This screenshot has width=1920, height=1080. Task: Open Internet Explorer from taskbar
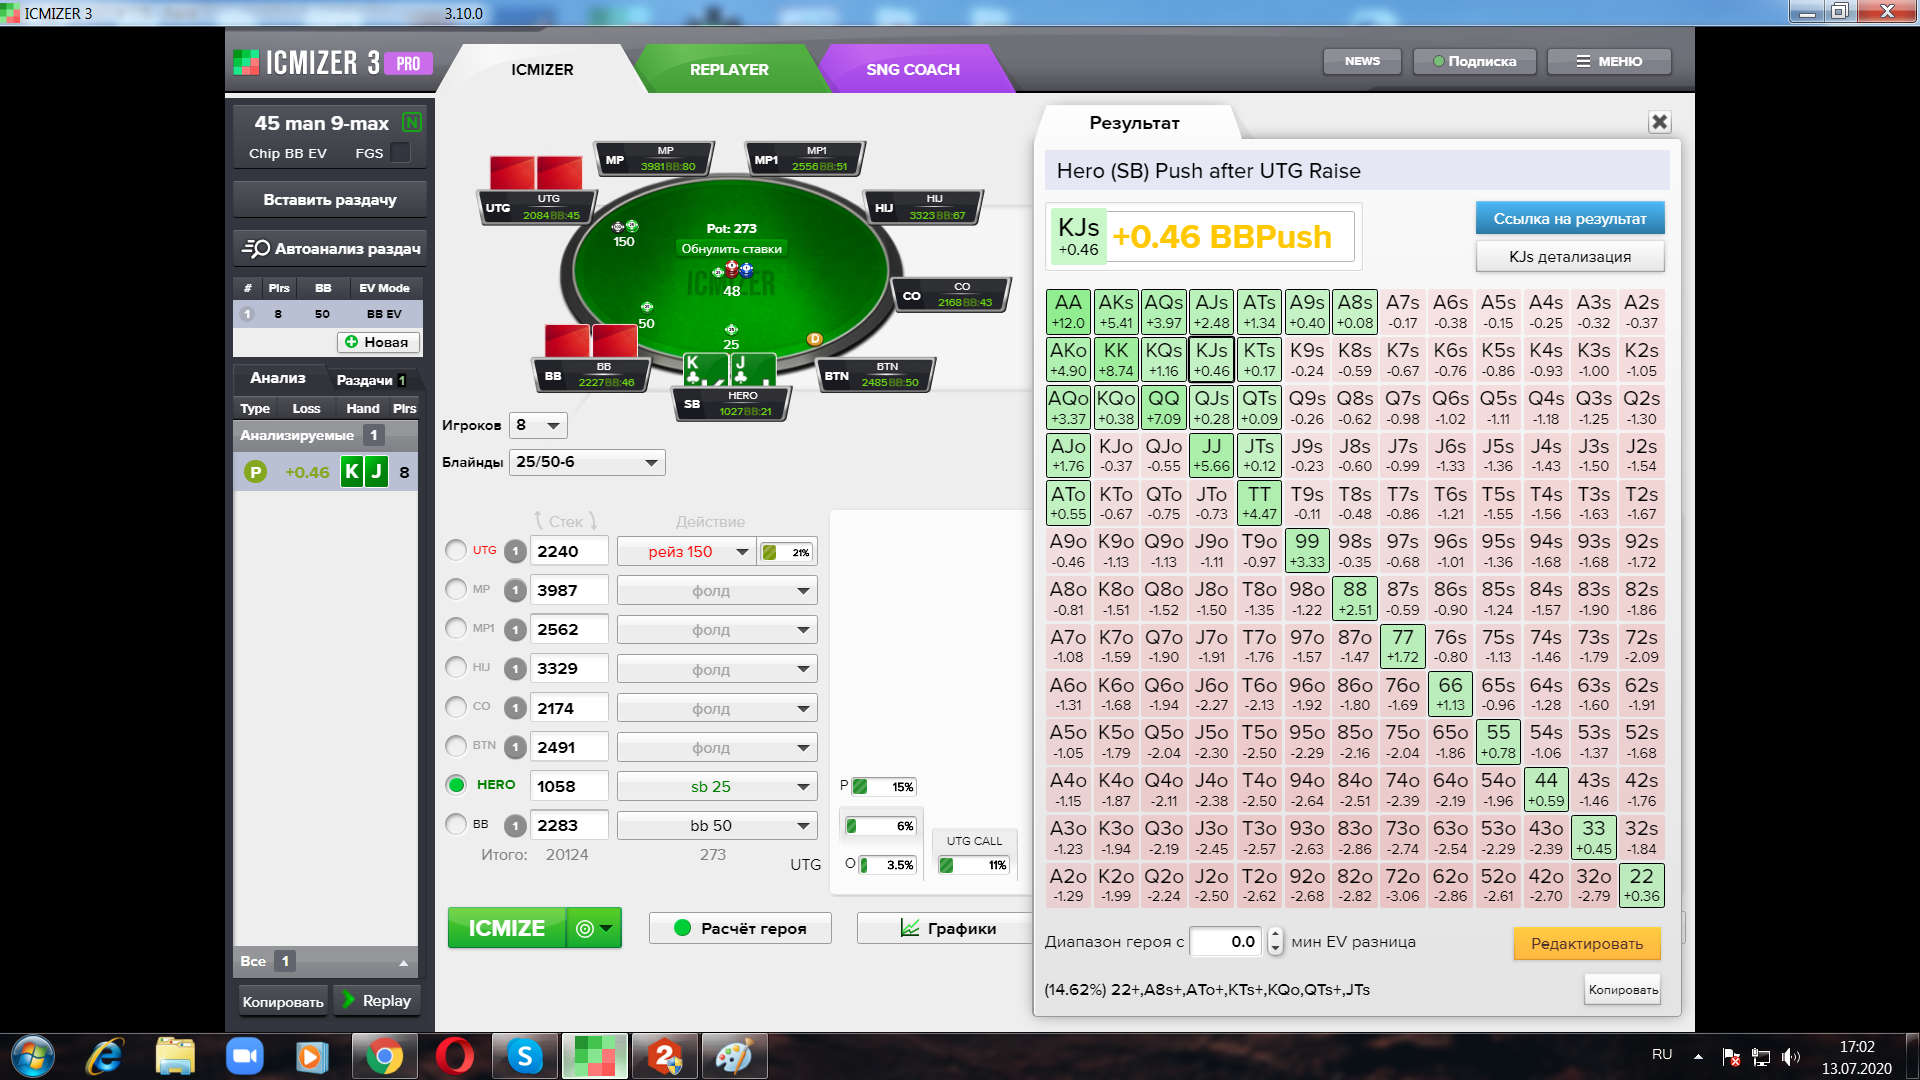pos(105,1056)
